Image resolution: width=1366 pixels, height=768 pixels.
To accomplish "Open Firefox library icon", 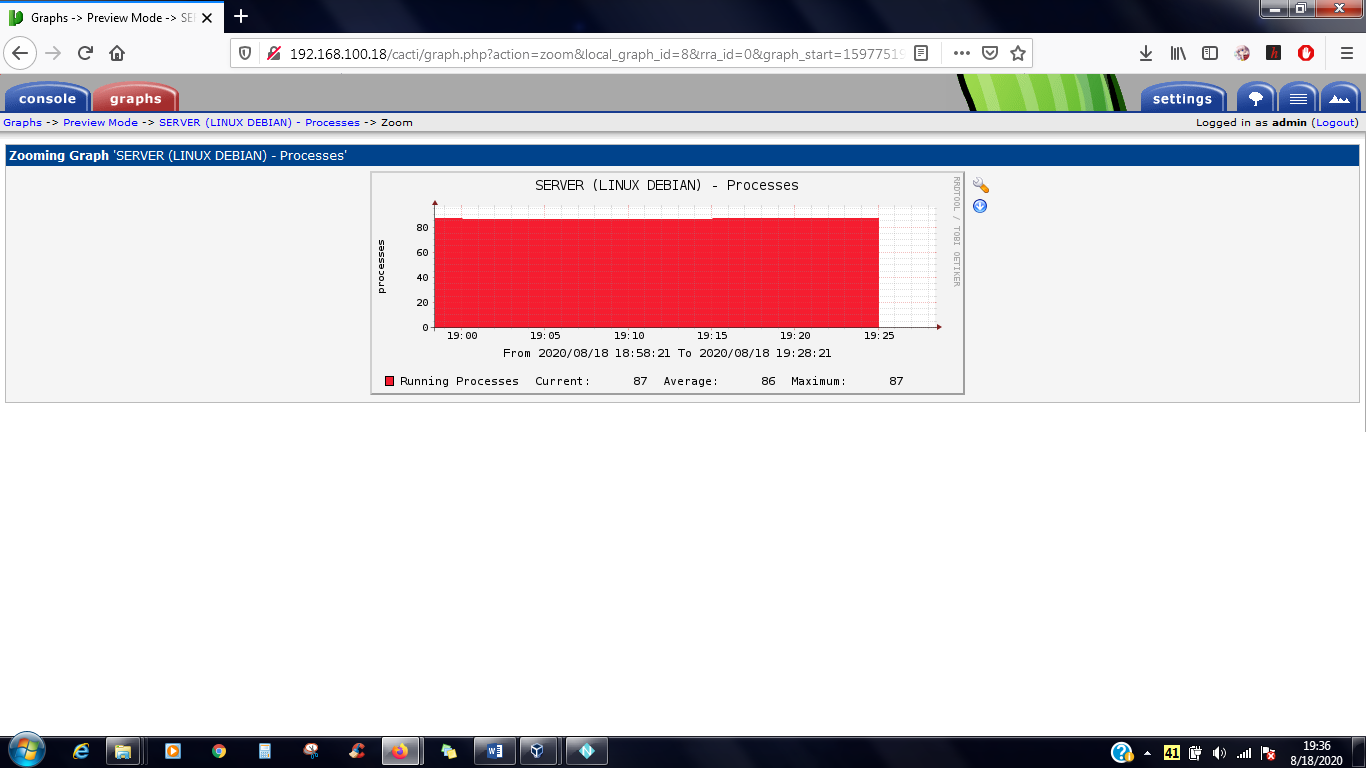I will click(1178, 53).
